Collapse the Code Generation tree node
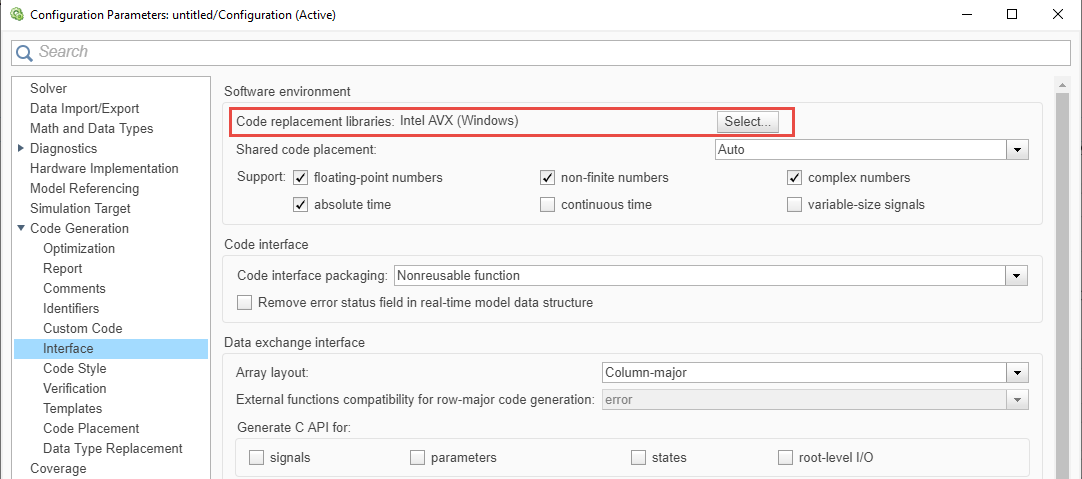The height and width of the screenshot is (479, 1082). (x=21, y=228)
